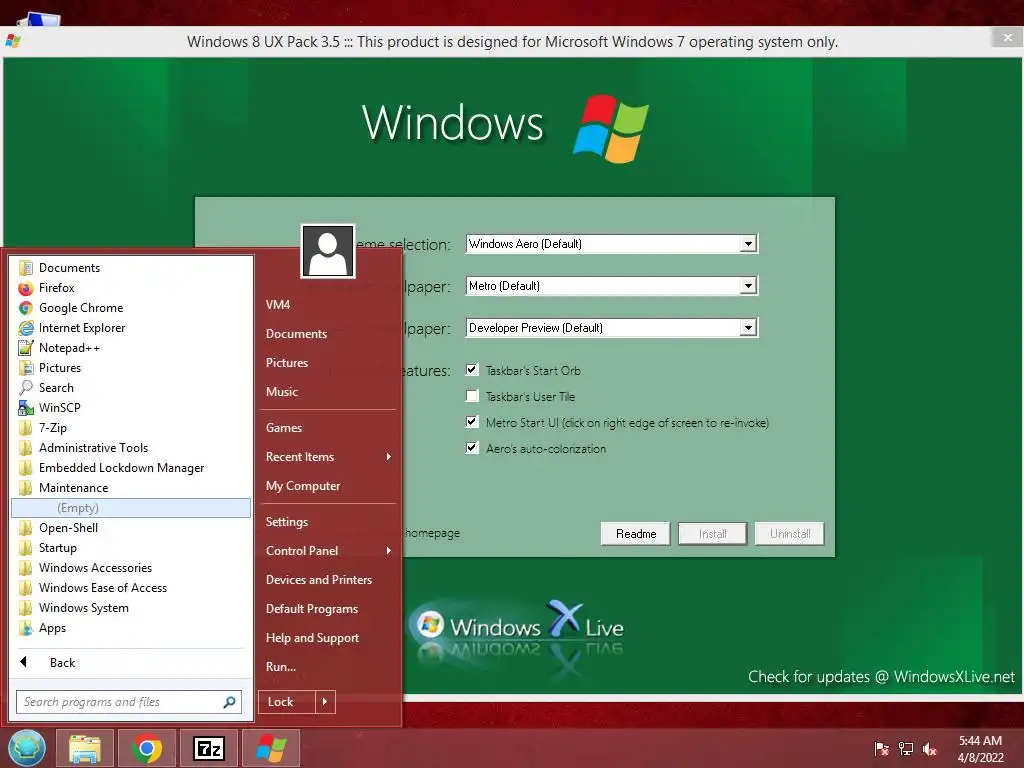Open Chrome from the taskbar
1024x768 pixels.
pos(147,748)
